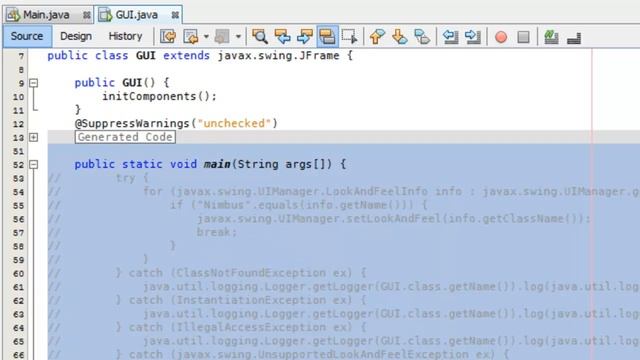Jump to last edit location icon
This screenshot has height=360, width=640.
tap(168, 37)
